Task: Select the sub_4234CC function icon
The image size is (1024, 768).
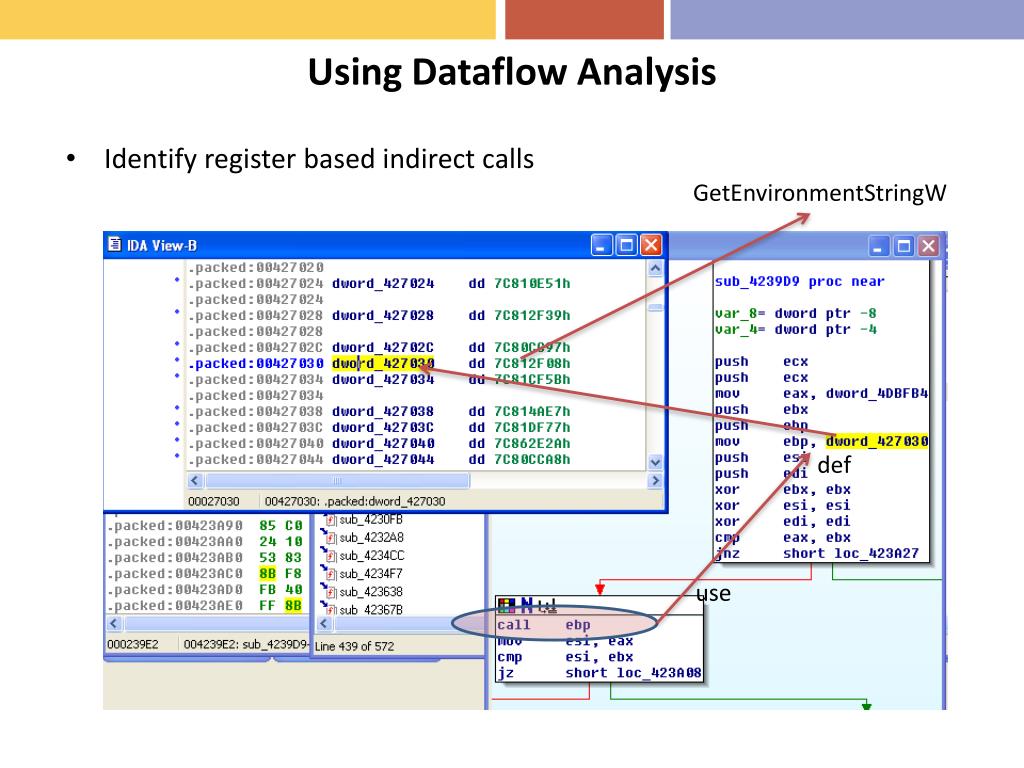Action: click(x=330, y=556)
